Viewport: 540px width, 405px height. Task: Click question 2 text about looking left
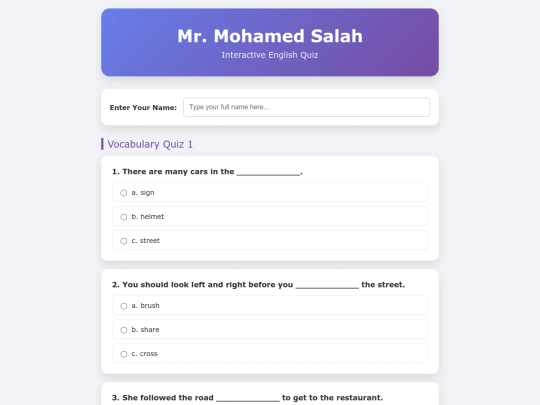tap(258, 284)
